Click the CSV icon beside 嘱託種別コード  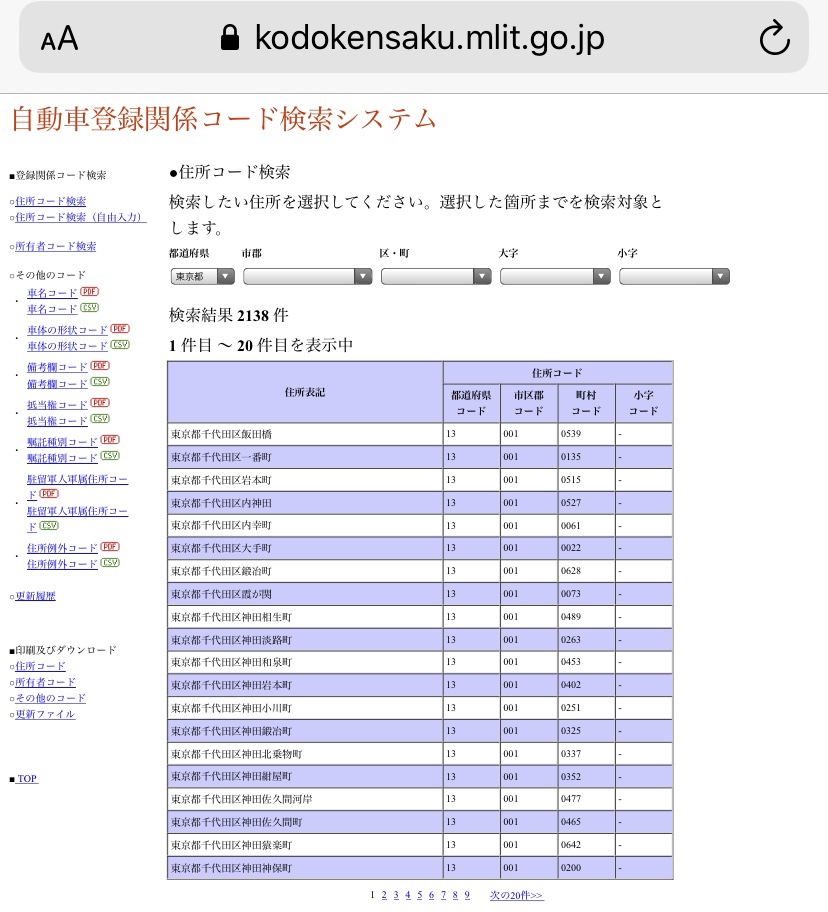tap(110, 456)
